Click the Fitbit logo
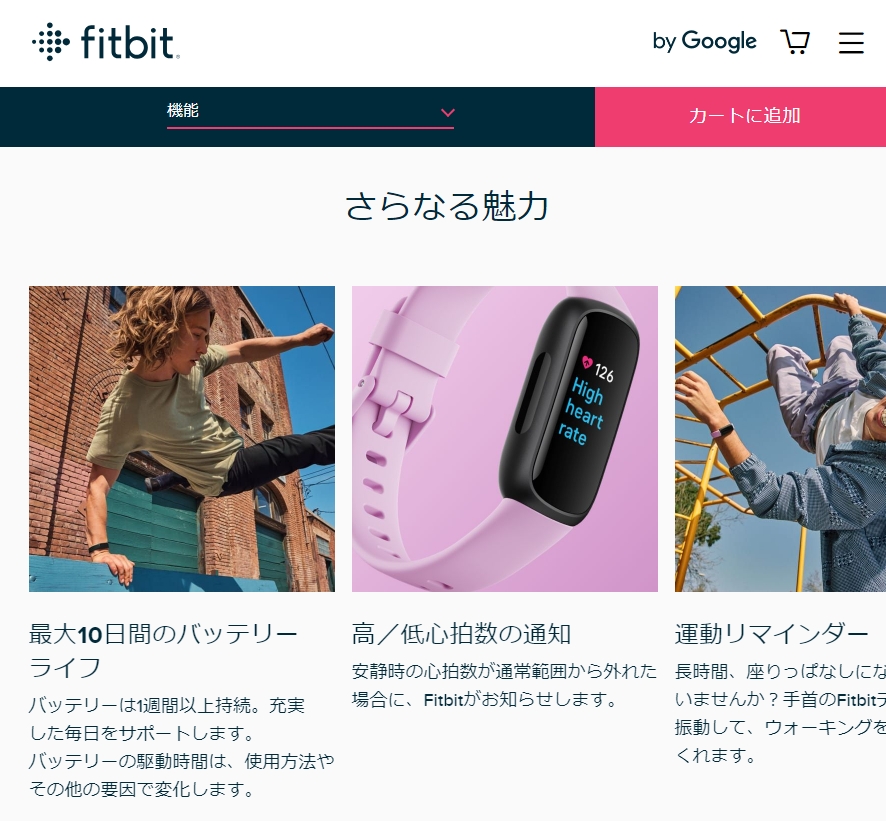Screen dimensions: 886x821 point(106,42)
